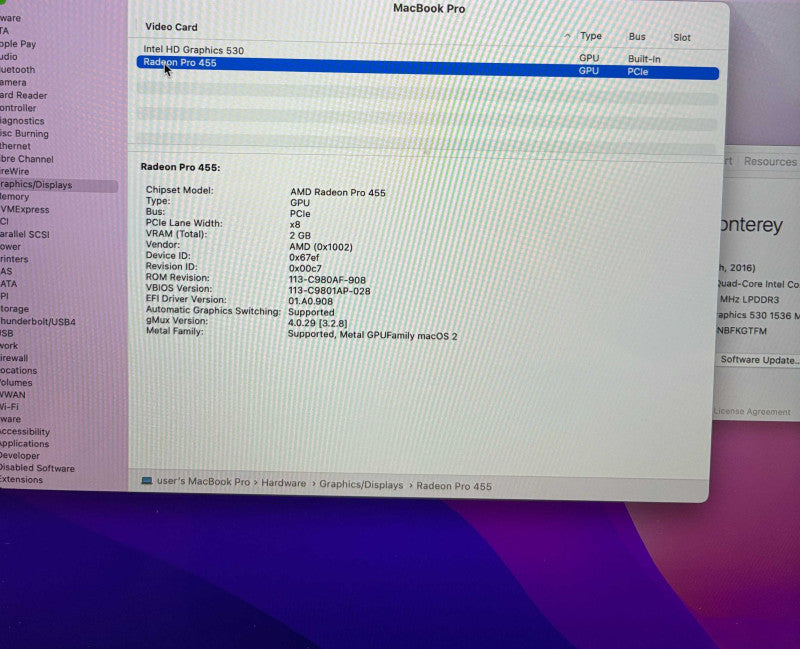The width and height of the screenshot is (800, 649).
Task: Click the AMD Radeon Pro 455 chipset value
Action: pyautogui.click(x=338, y=192)
